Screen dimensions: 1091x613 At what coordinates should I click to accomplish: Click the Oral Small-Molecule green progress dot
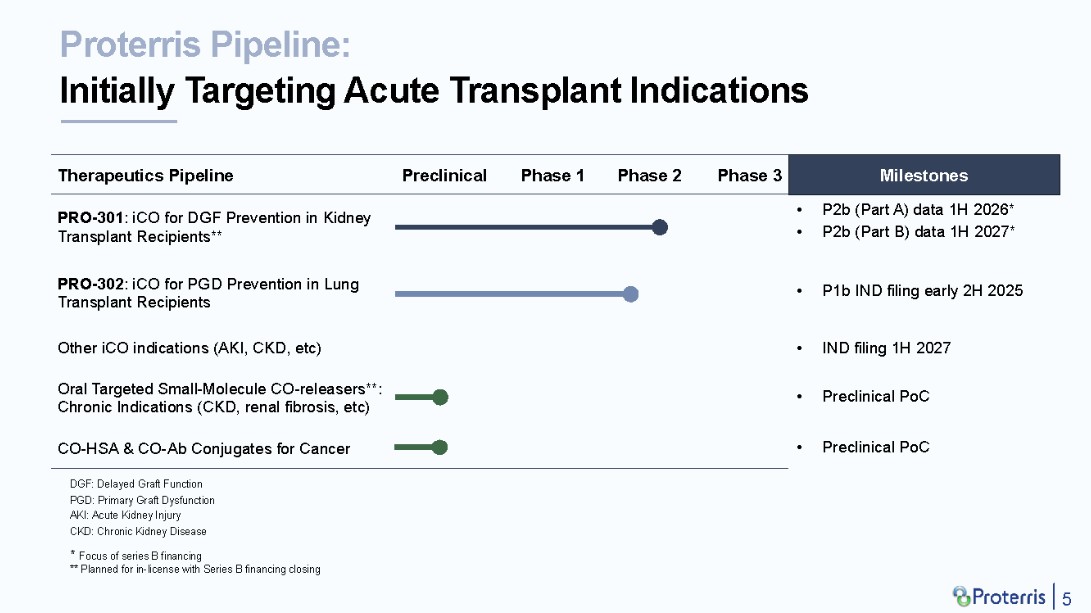[440, 397]
